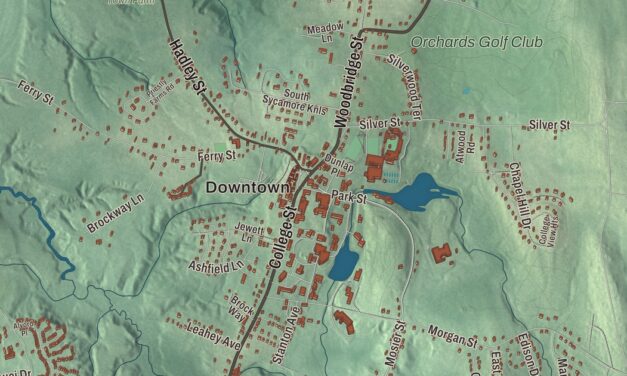The image size is (627, 376).
Task: Select the Orchards Golf Club label
Action: tap(477, 42)
